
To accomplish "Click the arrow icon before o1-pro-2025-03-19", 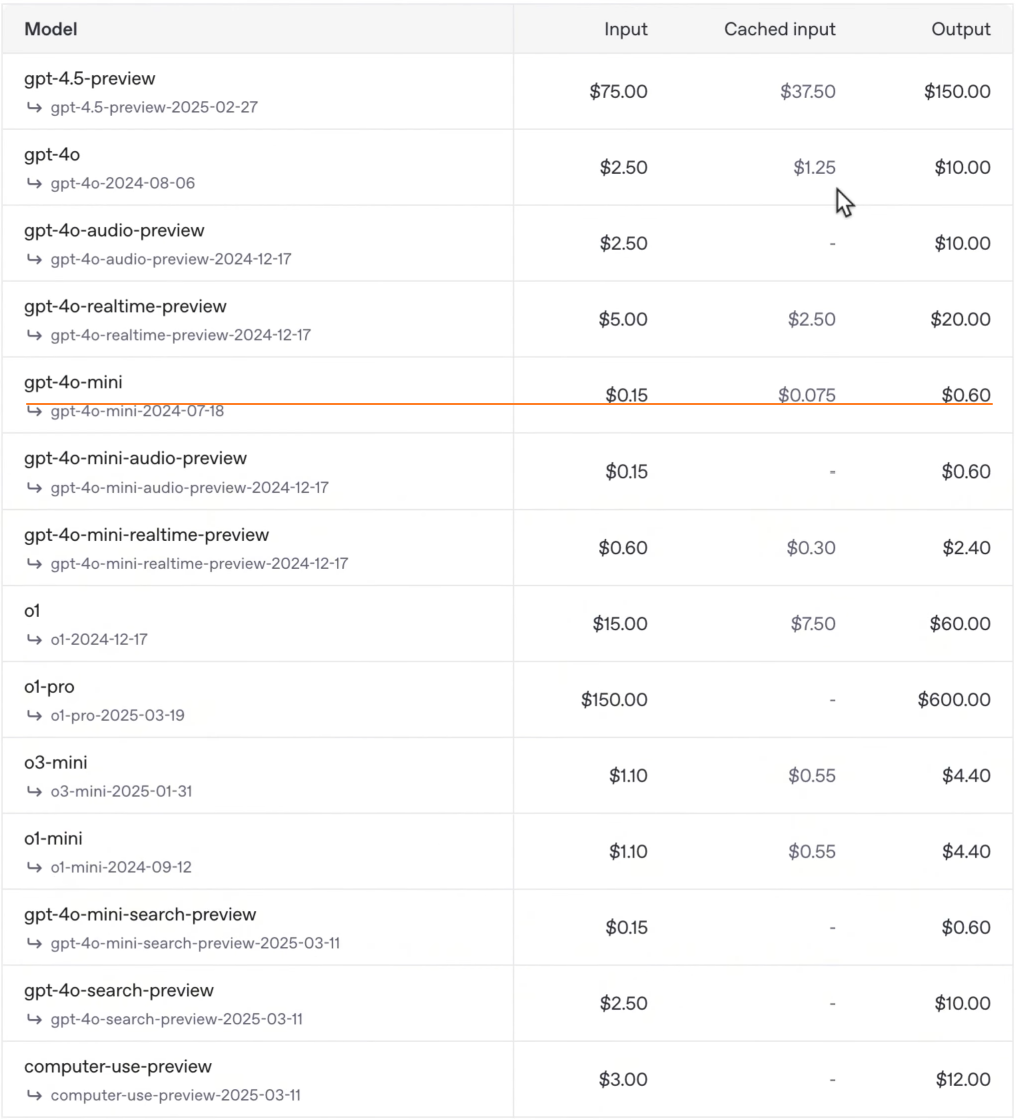I will 34,715.
